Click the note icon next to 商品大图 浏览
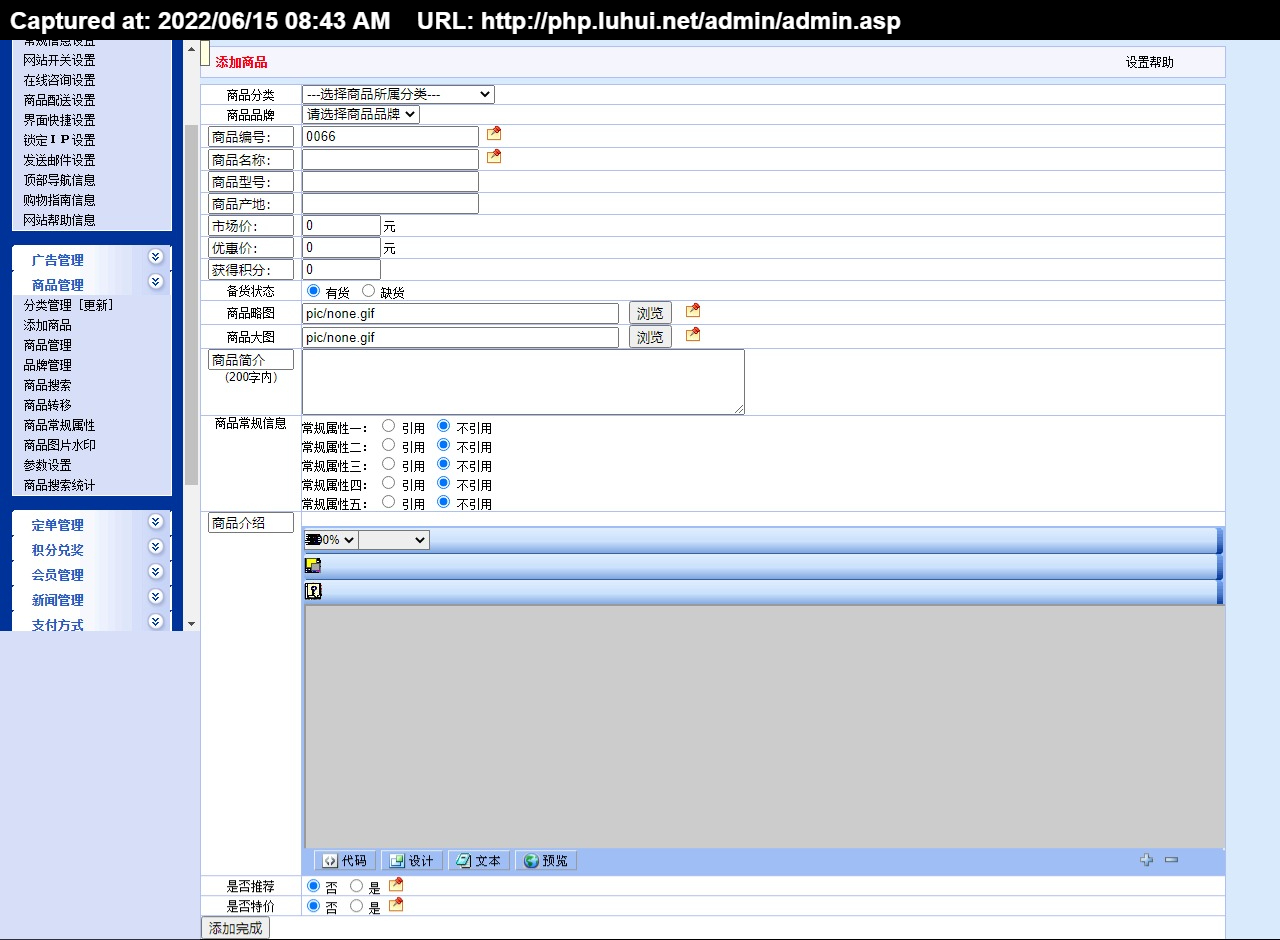This screenshot has height=940, width=1280. tap(693, 335)
